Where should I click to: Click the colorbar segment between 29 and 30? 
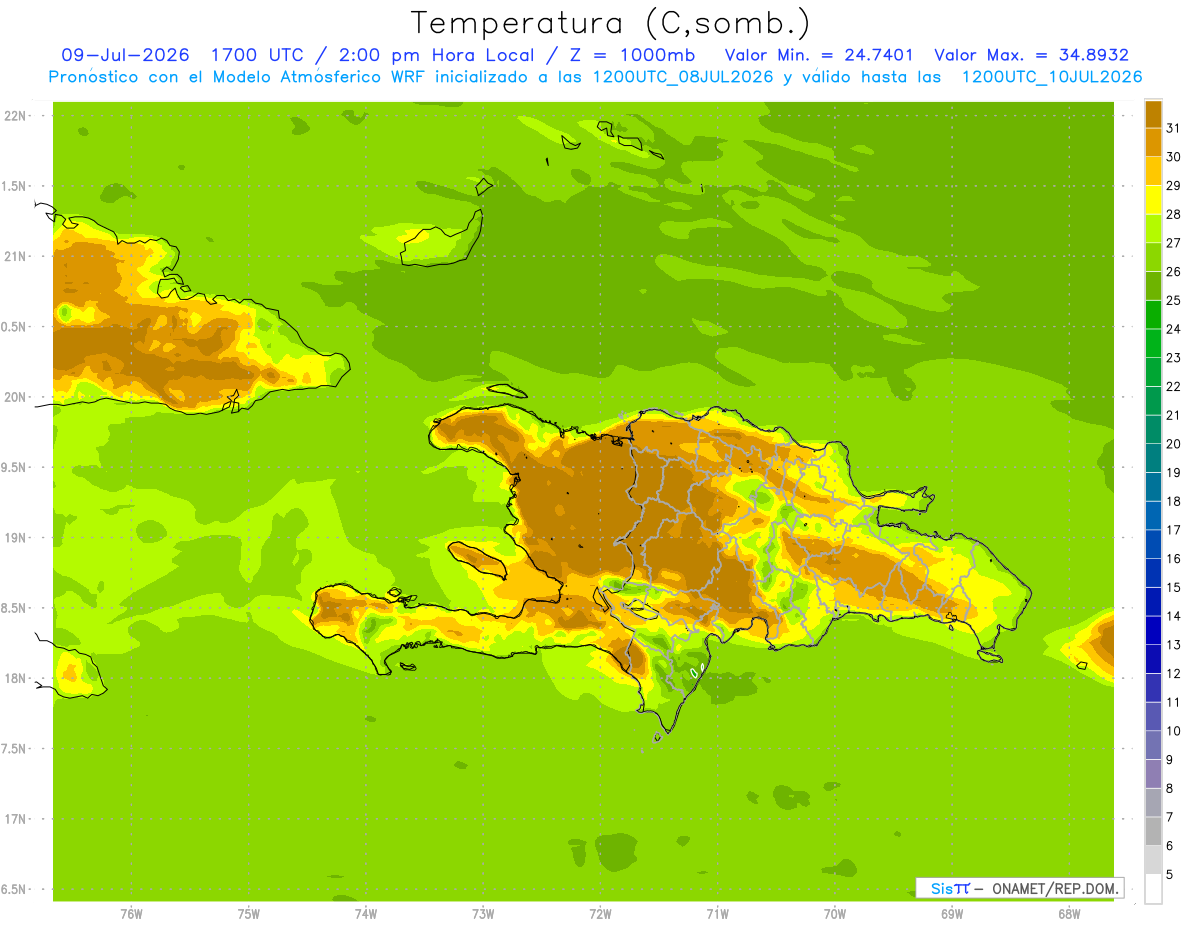coord(1153,171)
